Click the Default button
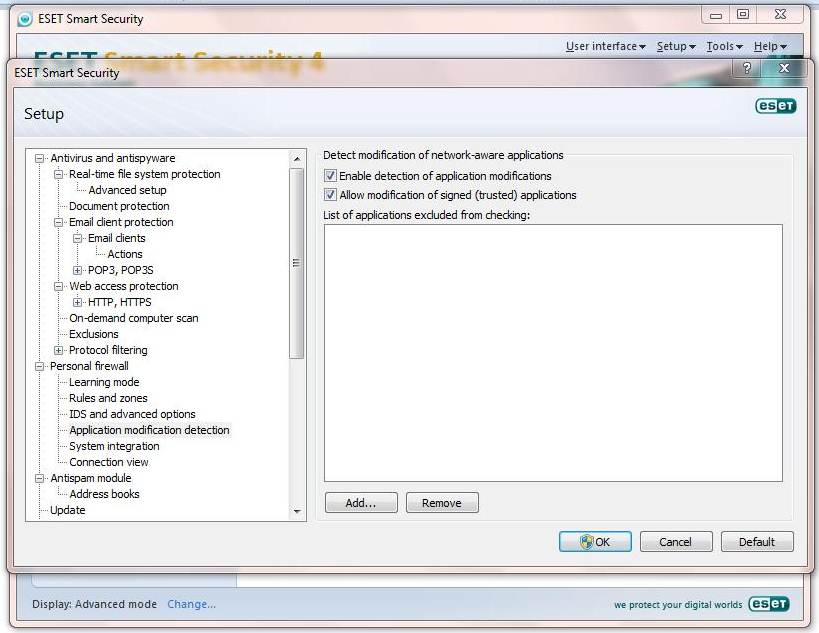 [x=757, y=542]
